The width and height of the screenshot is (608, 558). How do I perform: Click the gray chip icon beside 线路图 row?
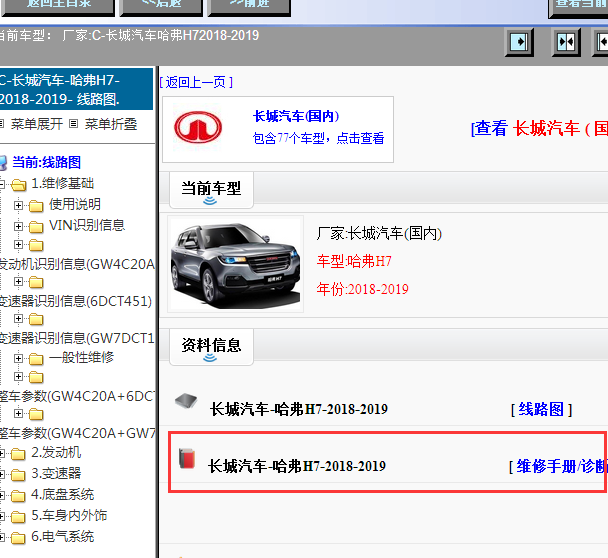coord(186,401)
